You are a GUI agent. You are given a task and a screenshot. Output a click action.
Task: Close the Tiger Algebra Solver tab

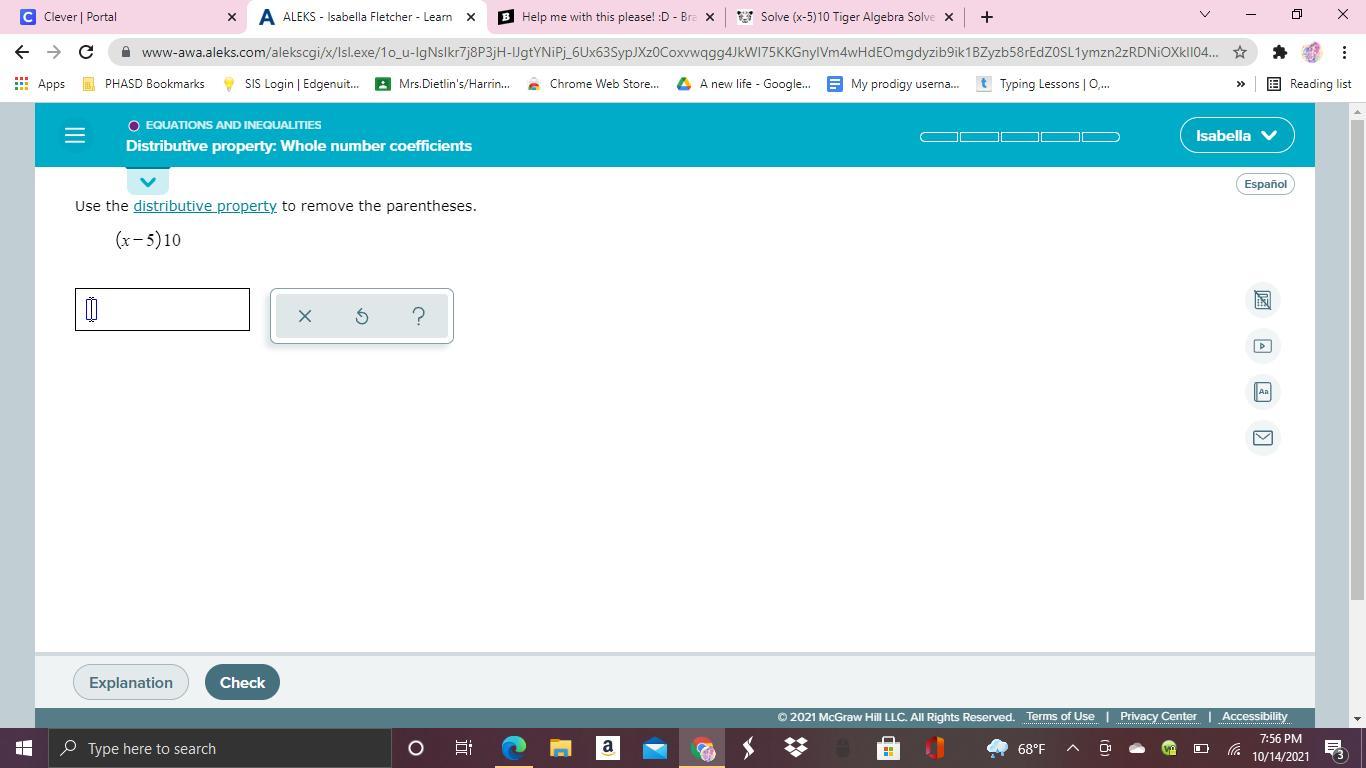[949, 17]
